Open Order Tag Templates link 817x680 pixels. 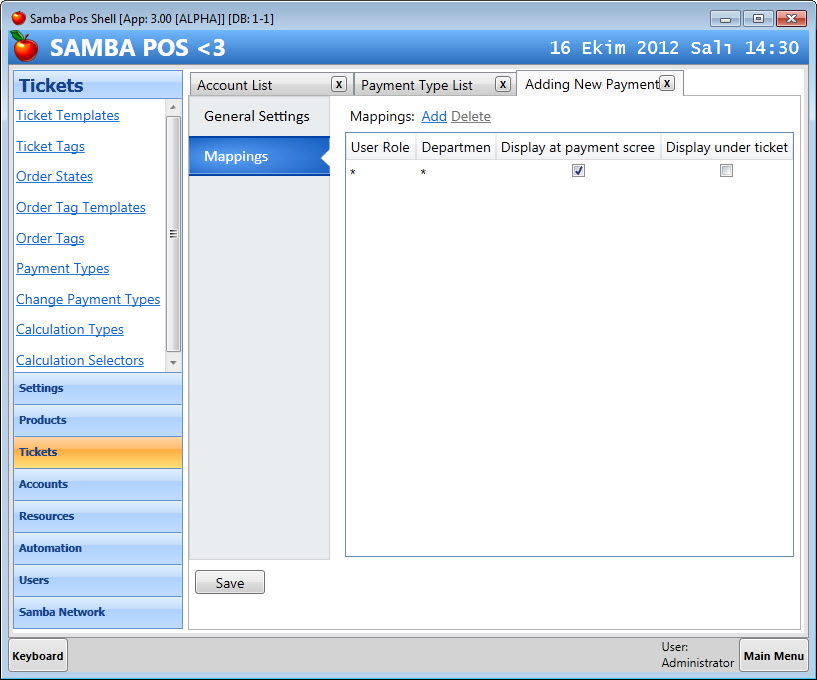pos(81,207)
